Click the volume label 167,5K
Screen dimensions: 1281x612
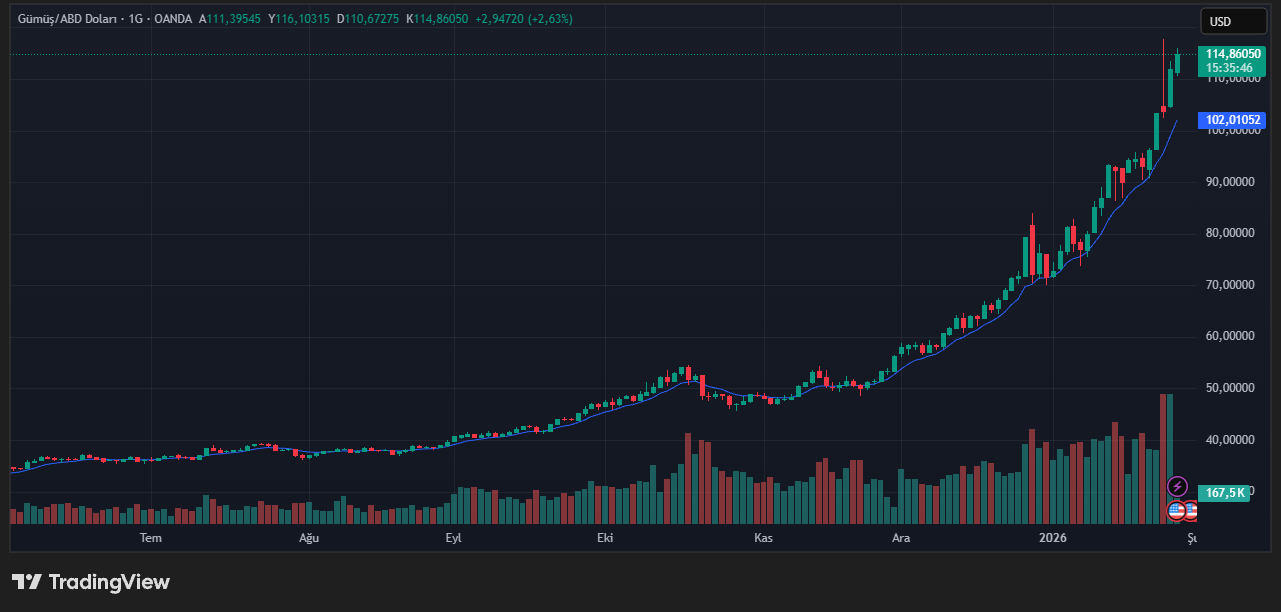tap(1225, 492)
